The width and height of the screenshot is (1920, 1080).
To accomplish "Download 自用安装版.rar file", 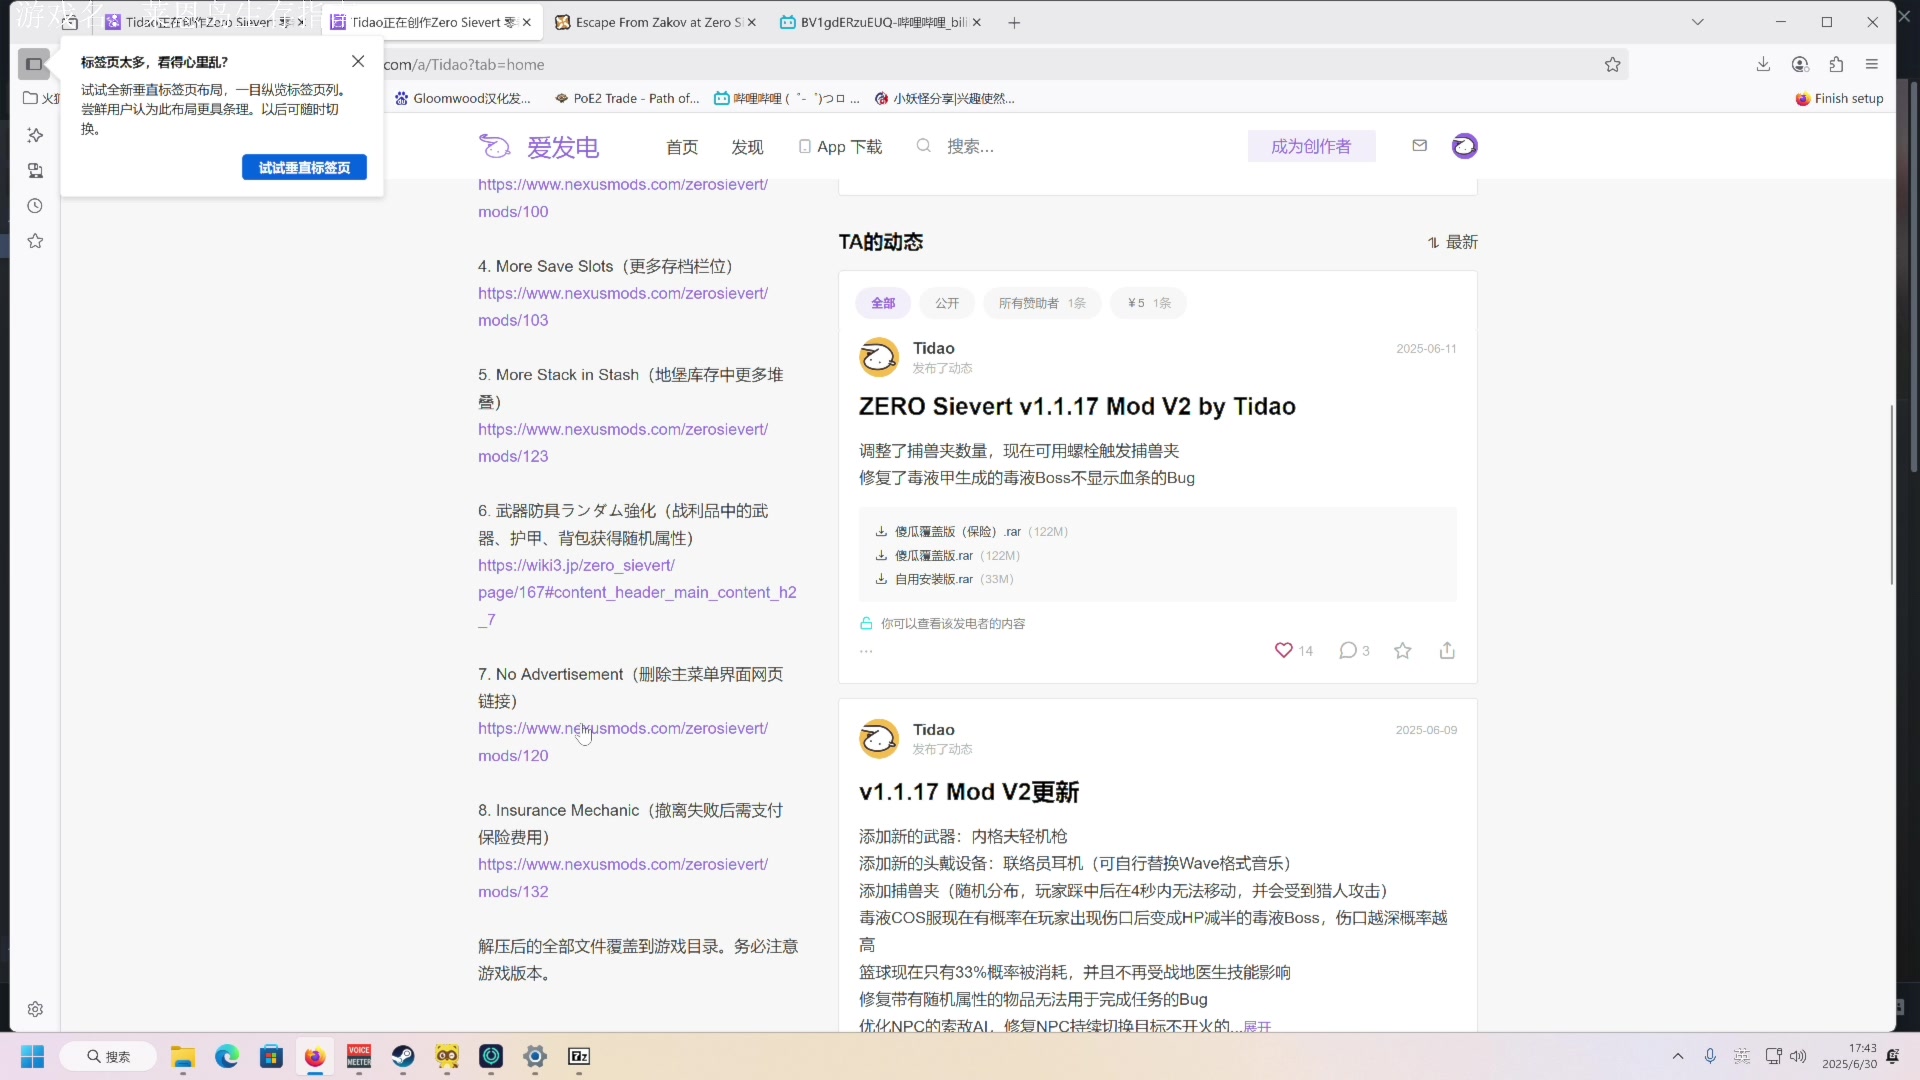I will click(933, 579).
